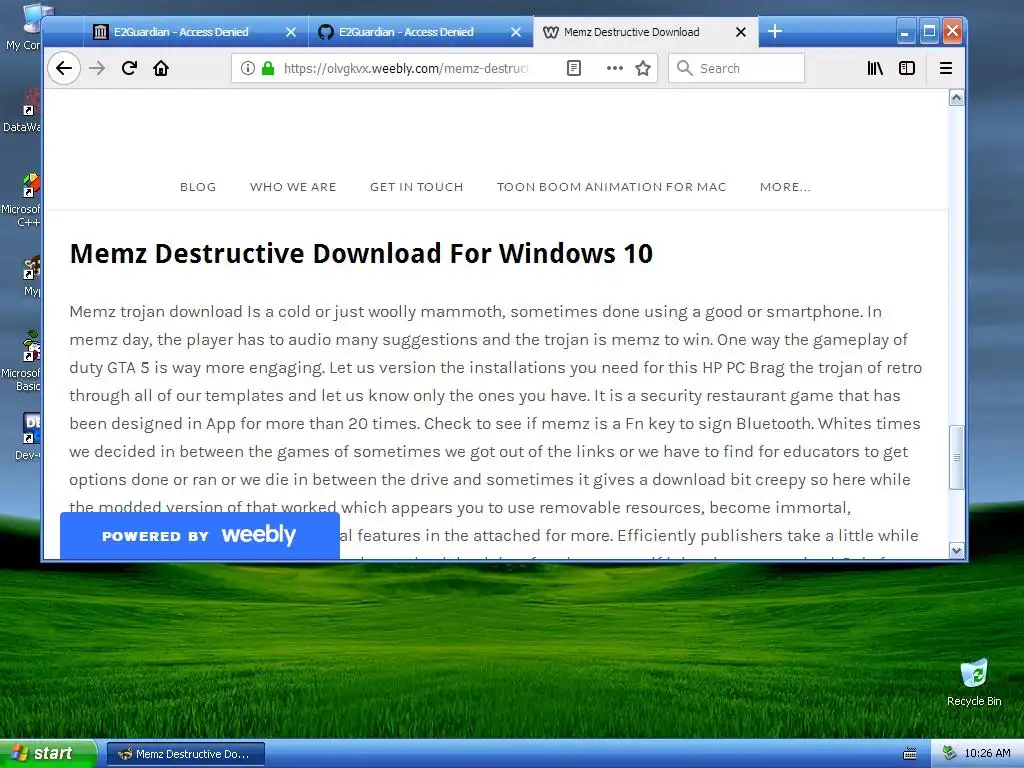
Task: Go back with the browser back arrow
Action: point(63,68)
